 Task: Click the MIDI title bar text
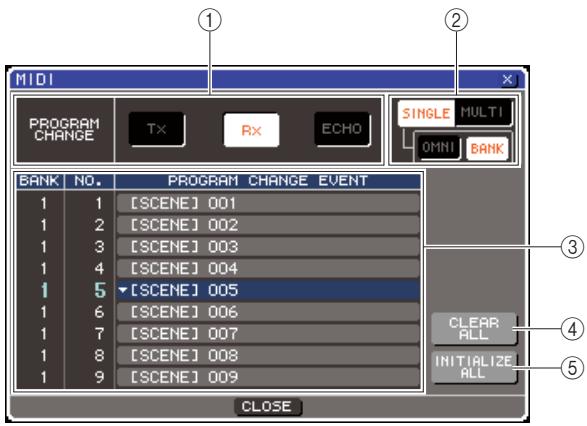pyautogui.click(x=35, y=80)
